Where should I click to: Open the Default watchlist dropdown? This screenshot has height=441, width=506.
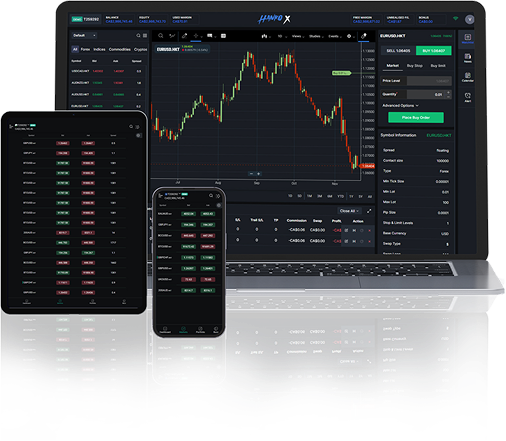click(x=84, y=35)
